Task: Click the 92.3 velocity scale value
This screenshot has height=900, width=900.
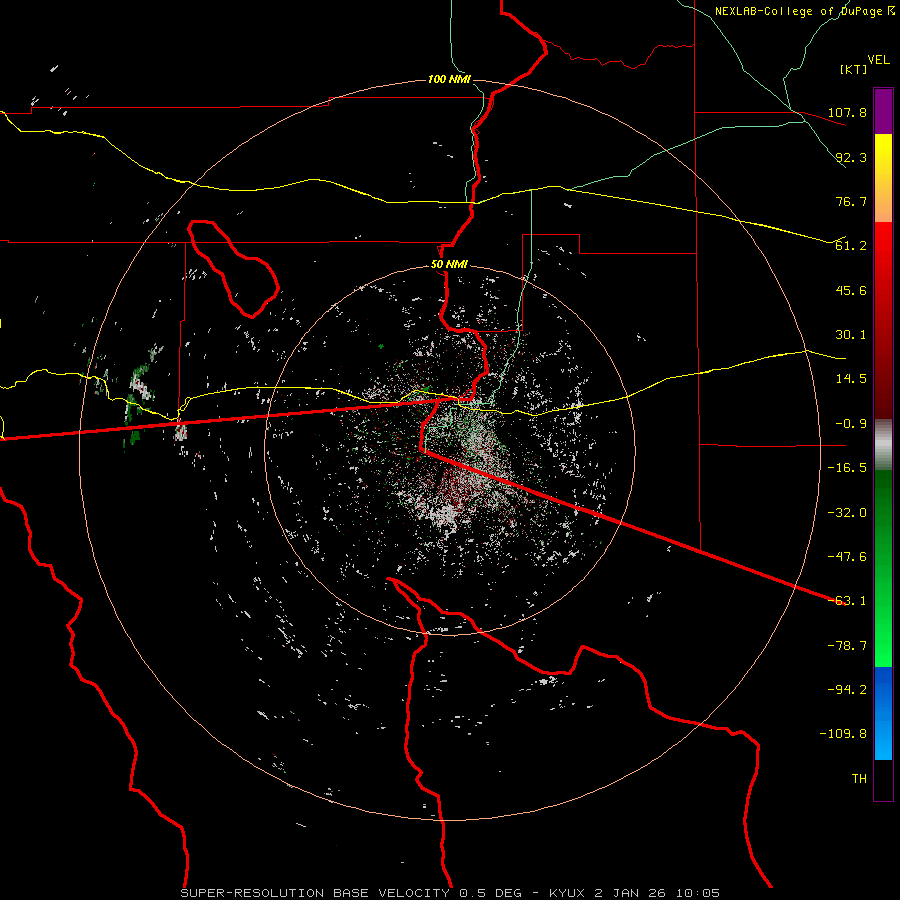Action: 851,157
